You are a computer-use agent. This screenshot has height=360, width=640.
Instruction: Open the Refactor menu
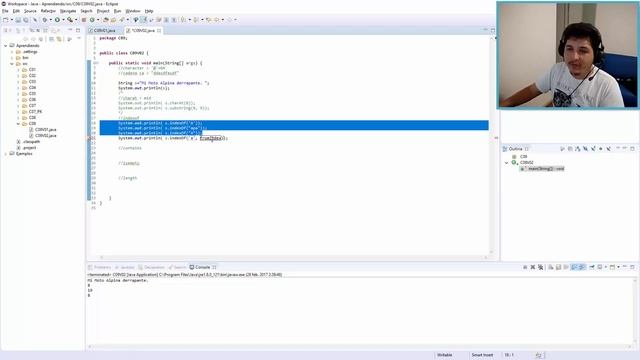(48, 11)
